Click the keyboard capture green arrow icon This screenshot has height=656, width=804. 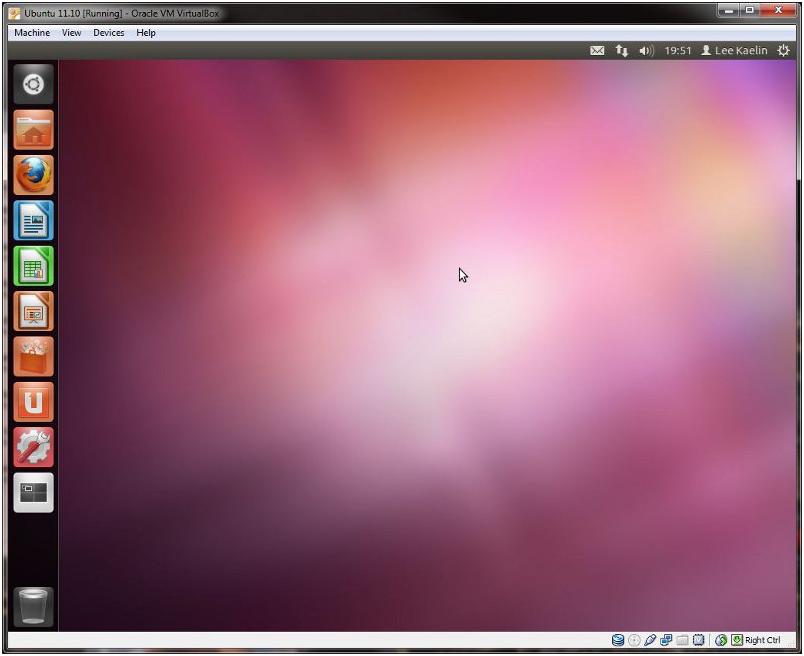point(737,640)
